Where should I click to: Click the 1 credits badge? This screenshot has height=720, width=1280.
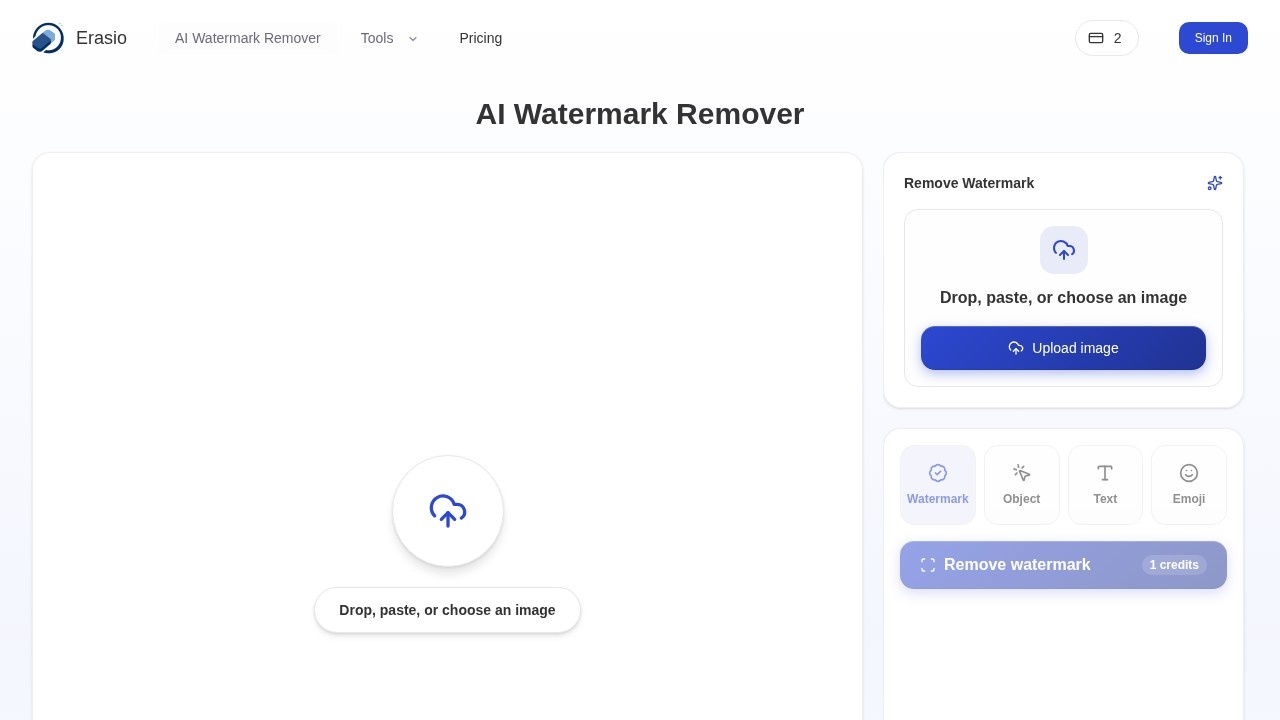tap(1174, 565)
